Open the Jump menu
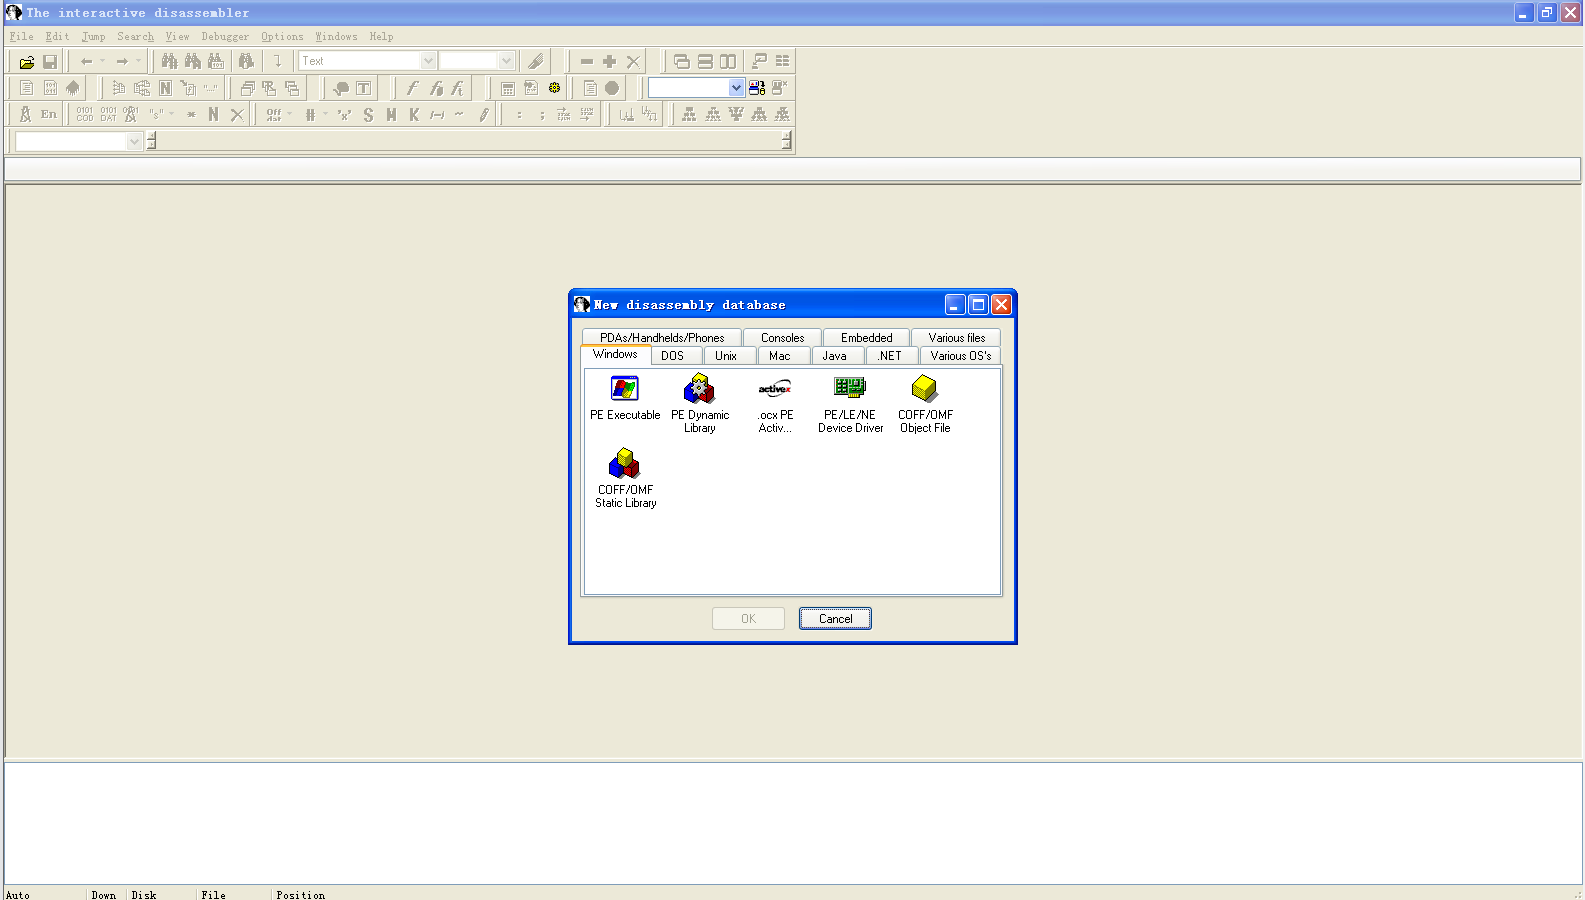1585x900 pixels. click(93, 36)
